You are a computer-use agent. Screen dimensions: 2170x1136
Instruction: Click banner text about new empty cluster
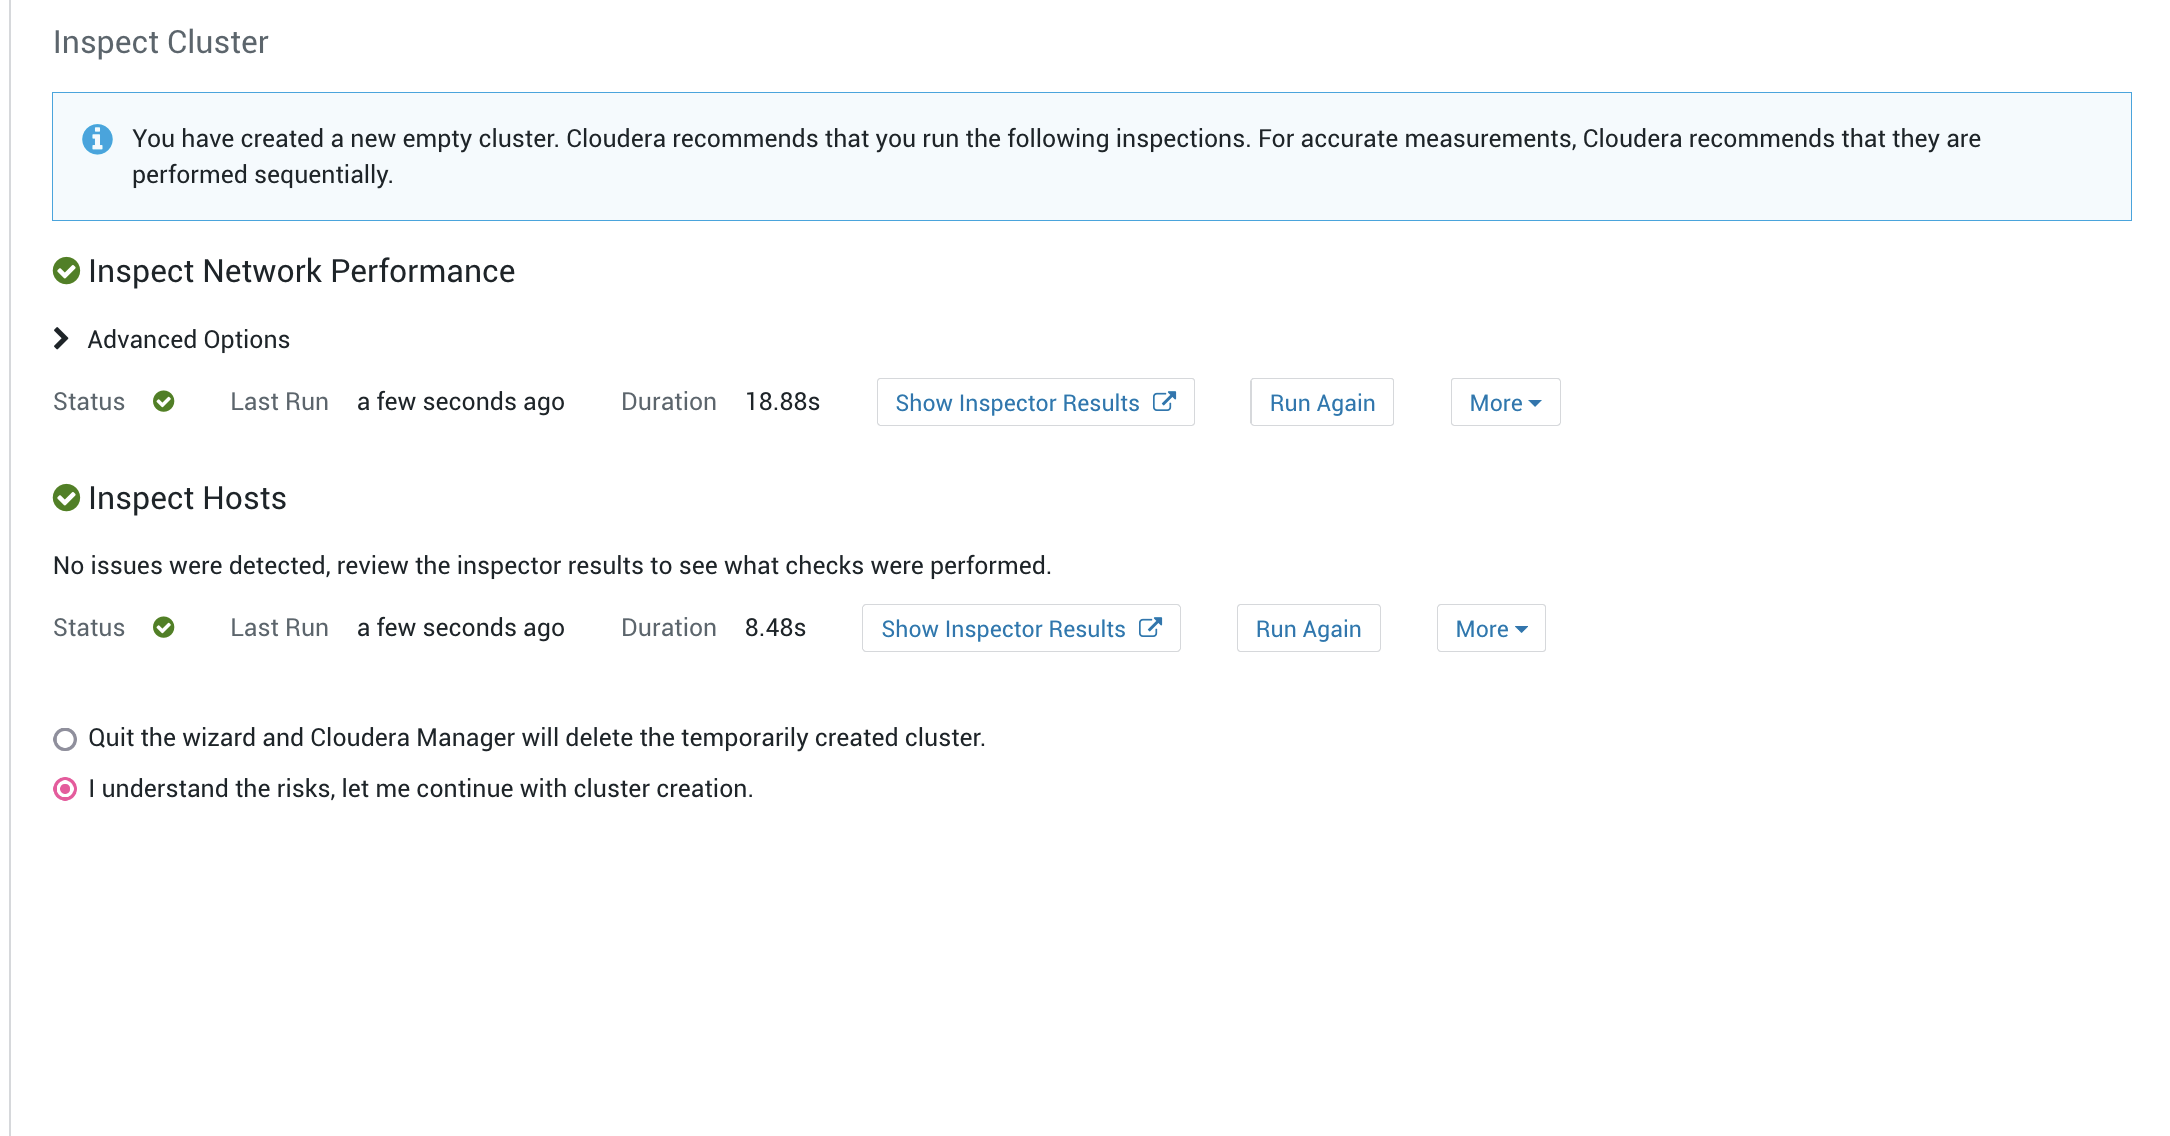pyautogui.click(x=1056, y=156)
